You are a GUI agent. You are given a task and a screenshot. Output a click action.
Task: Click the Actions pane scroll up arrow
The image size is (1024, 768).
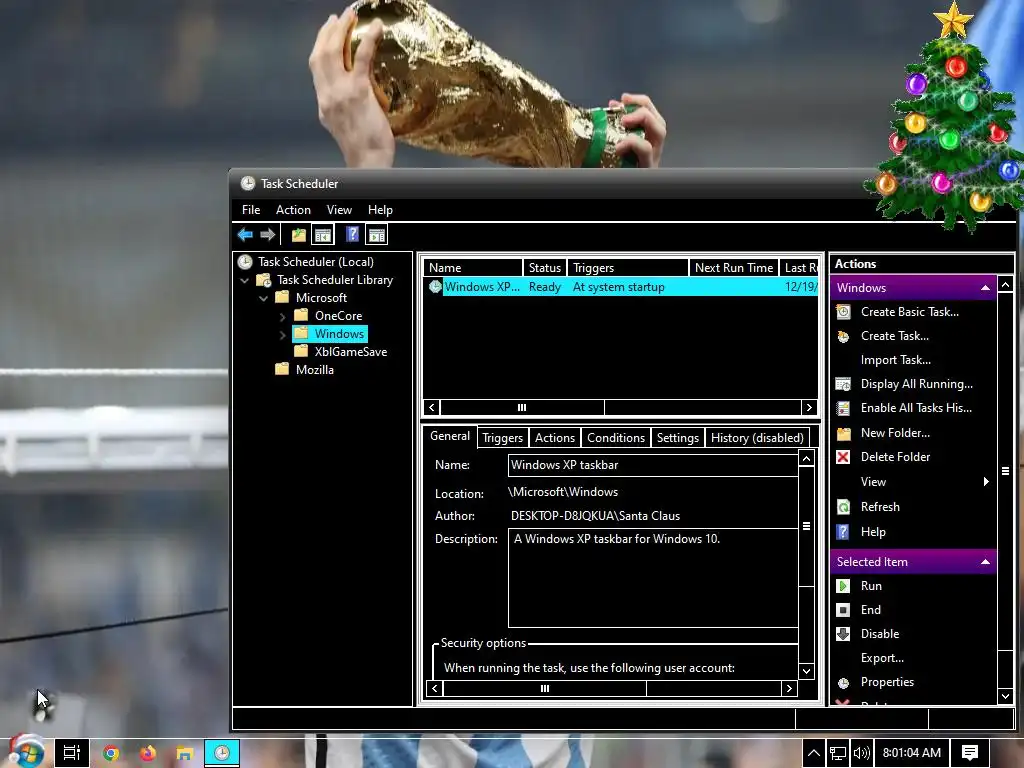coord(1006,284)
